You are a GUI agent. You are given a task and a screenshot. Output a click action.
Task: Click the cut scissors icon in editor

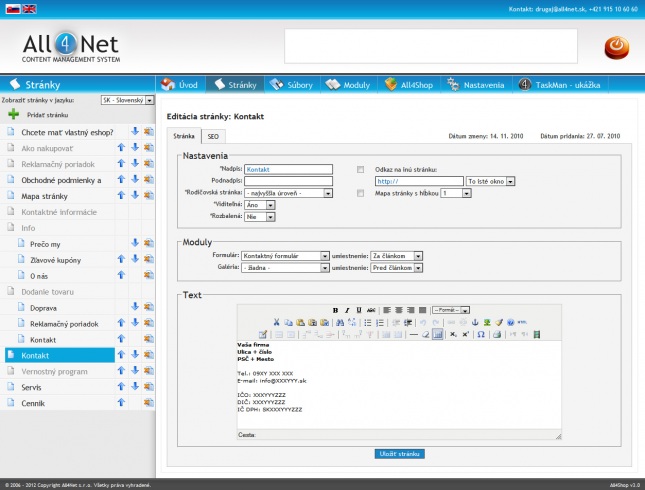point(276,322)
